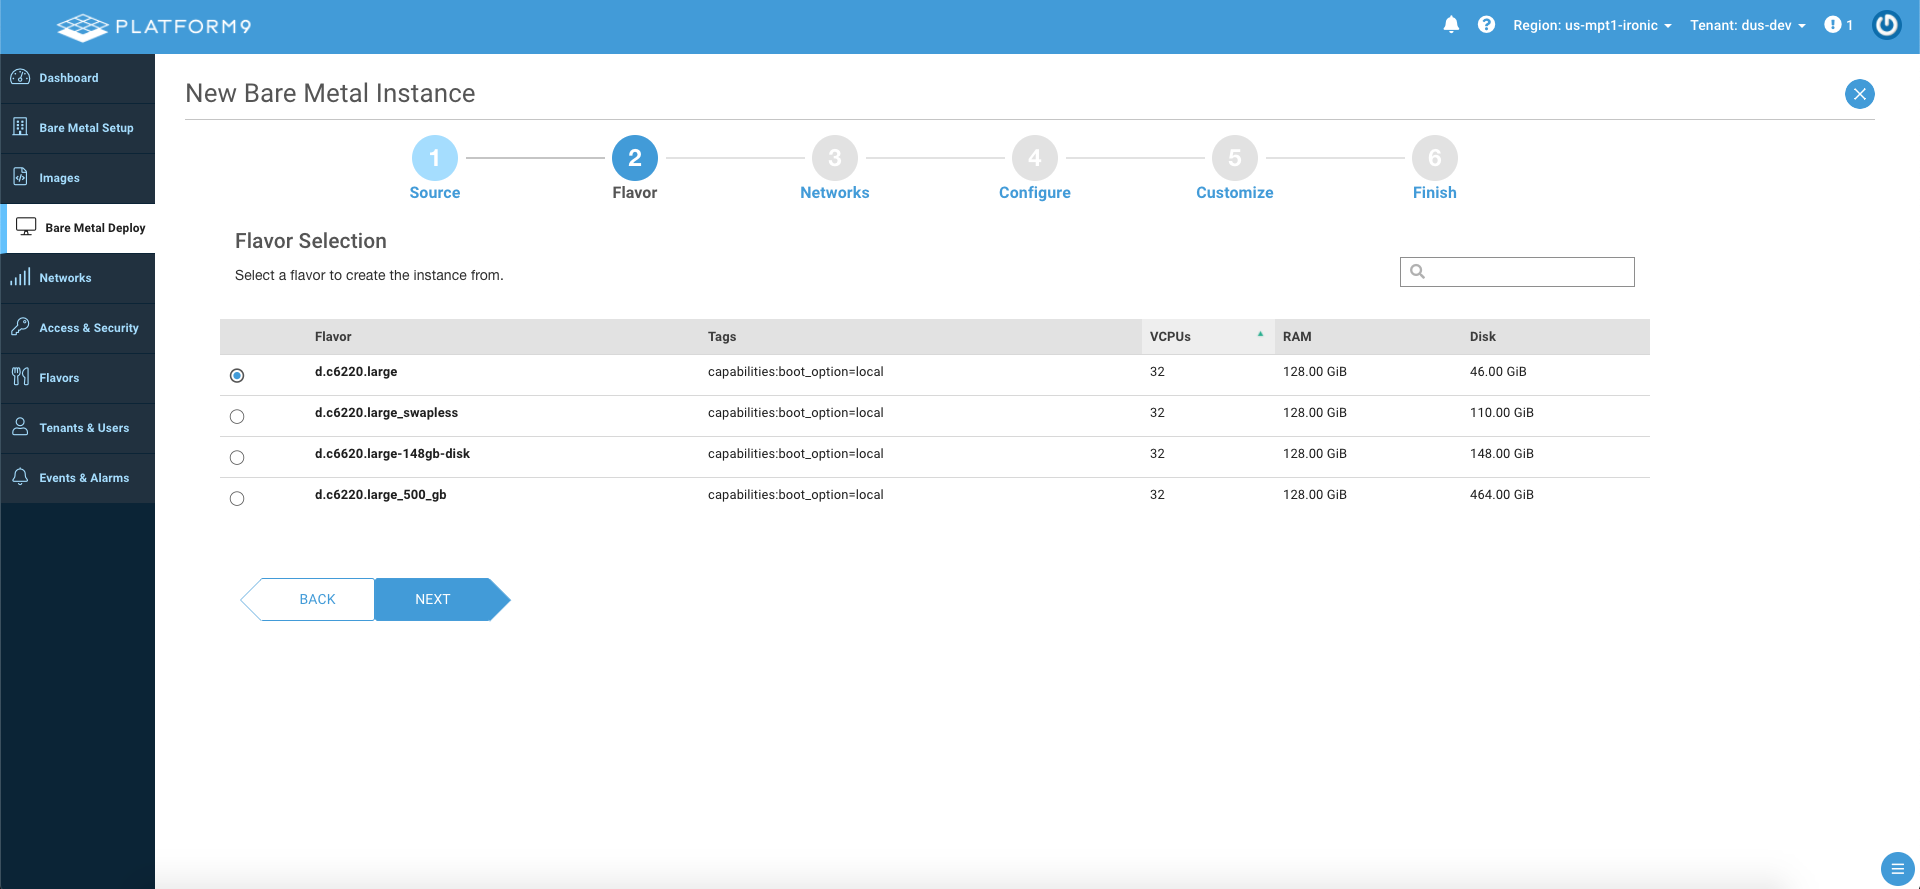Select the d.c6220.large_500_gb radio button
This screenshot has height=889, width=1920.
point(237,499)
